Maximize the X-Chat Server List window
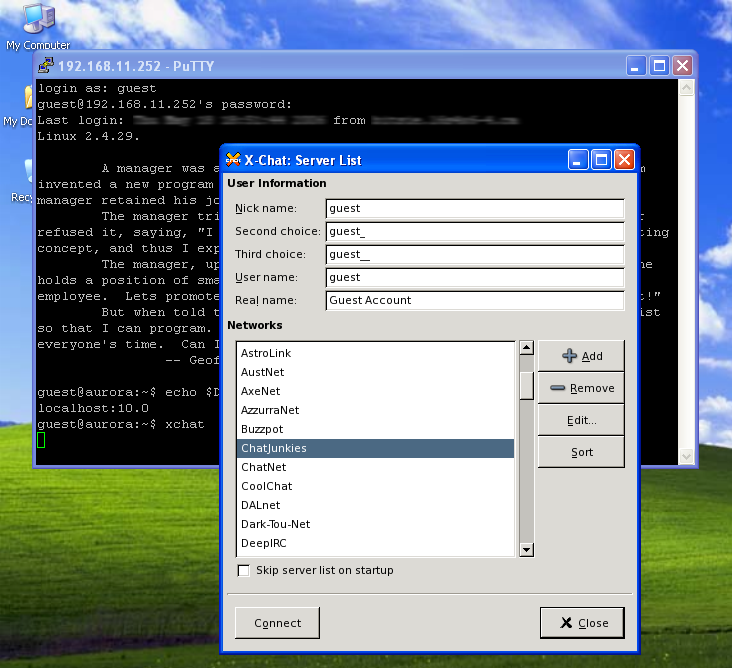Viewport: 732px width, 668px height. 601,160
